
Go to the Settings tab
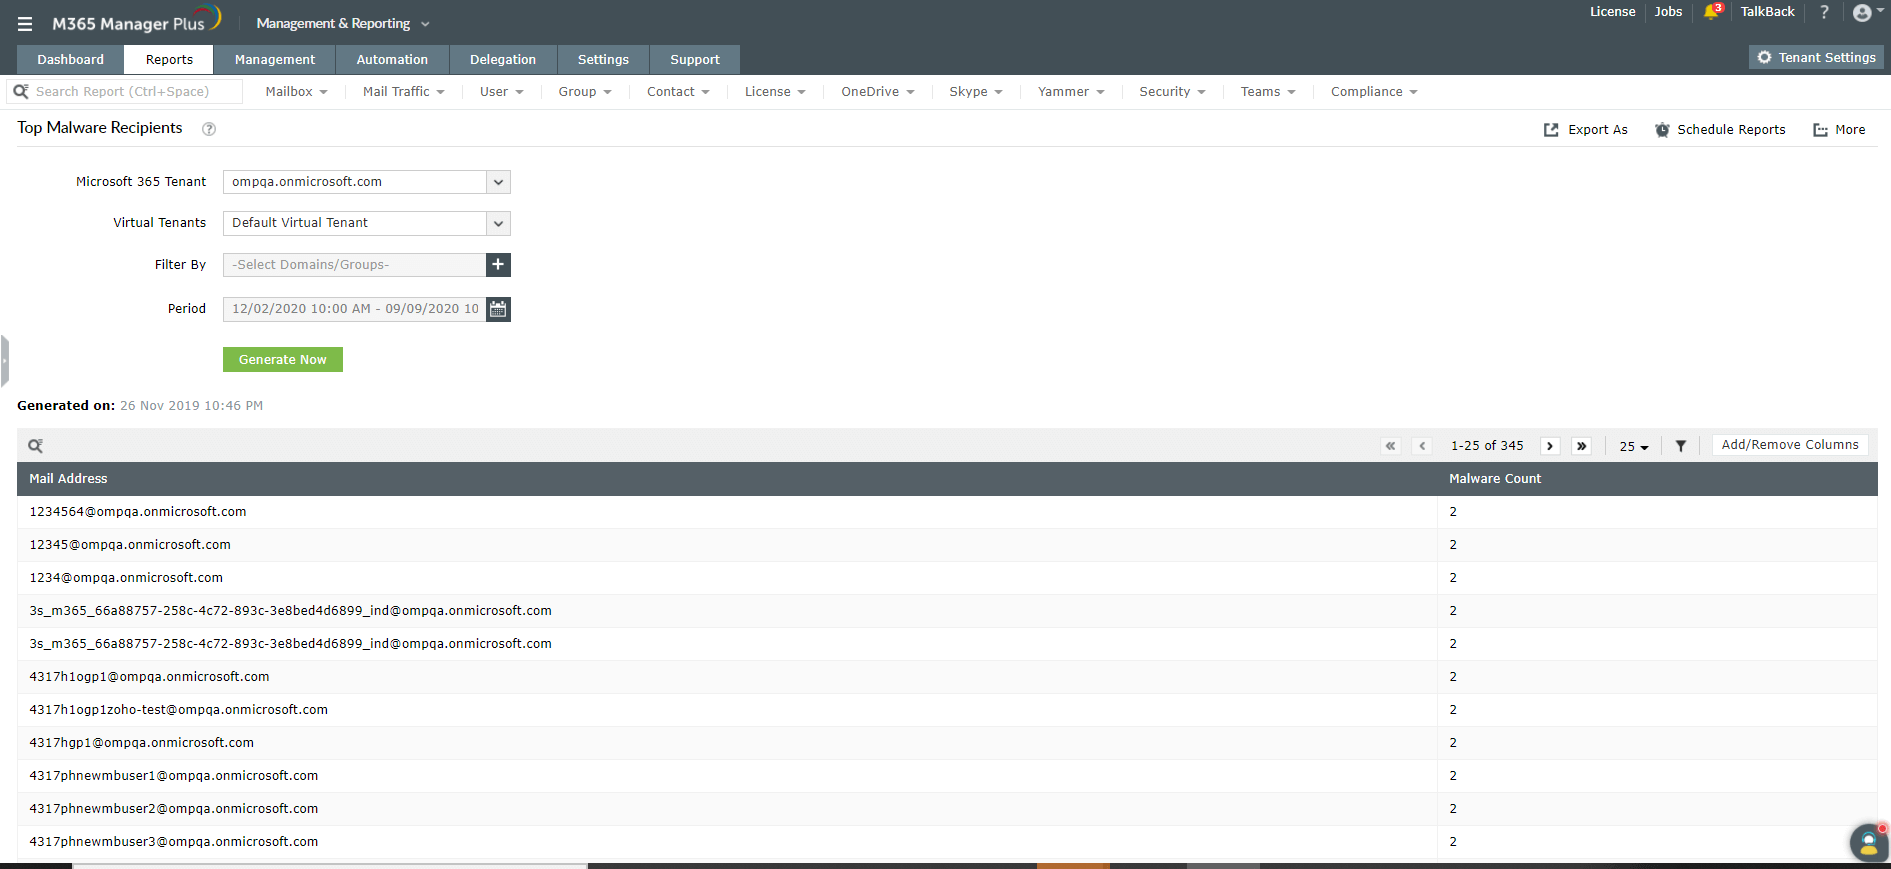[603, 60]
